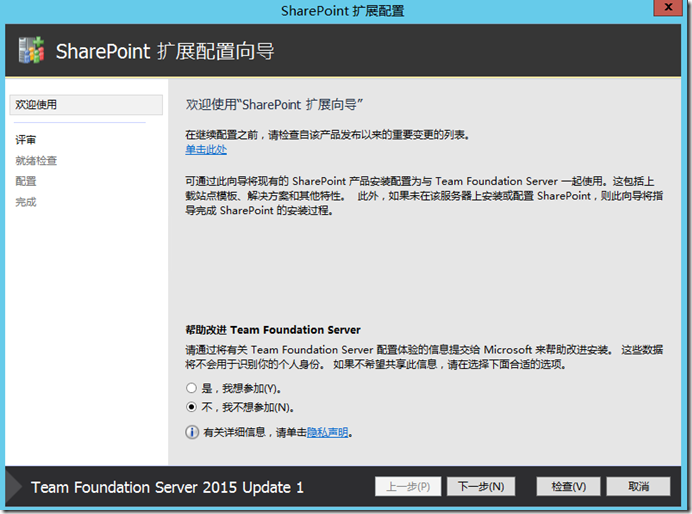Click the '欢迎使用"SharePoint 扩展向导"' heading
Screen dimensions: 692x514
(274, 105)
